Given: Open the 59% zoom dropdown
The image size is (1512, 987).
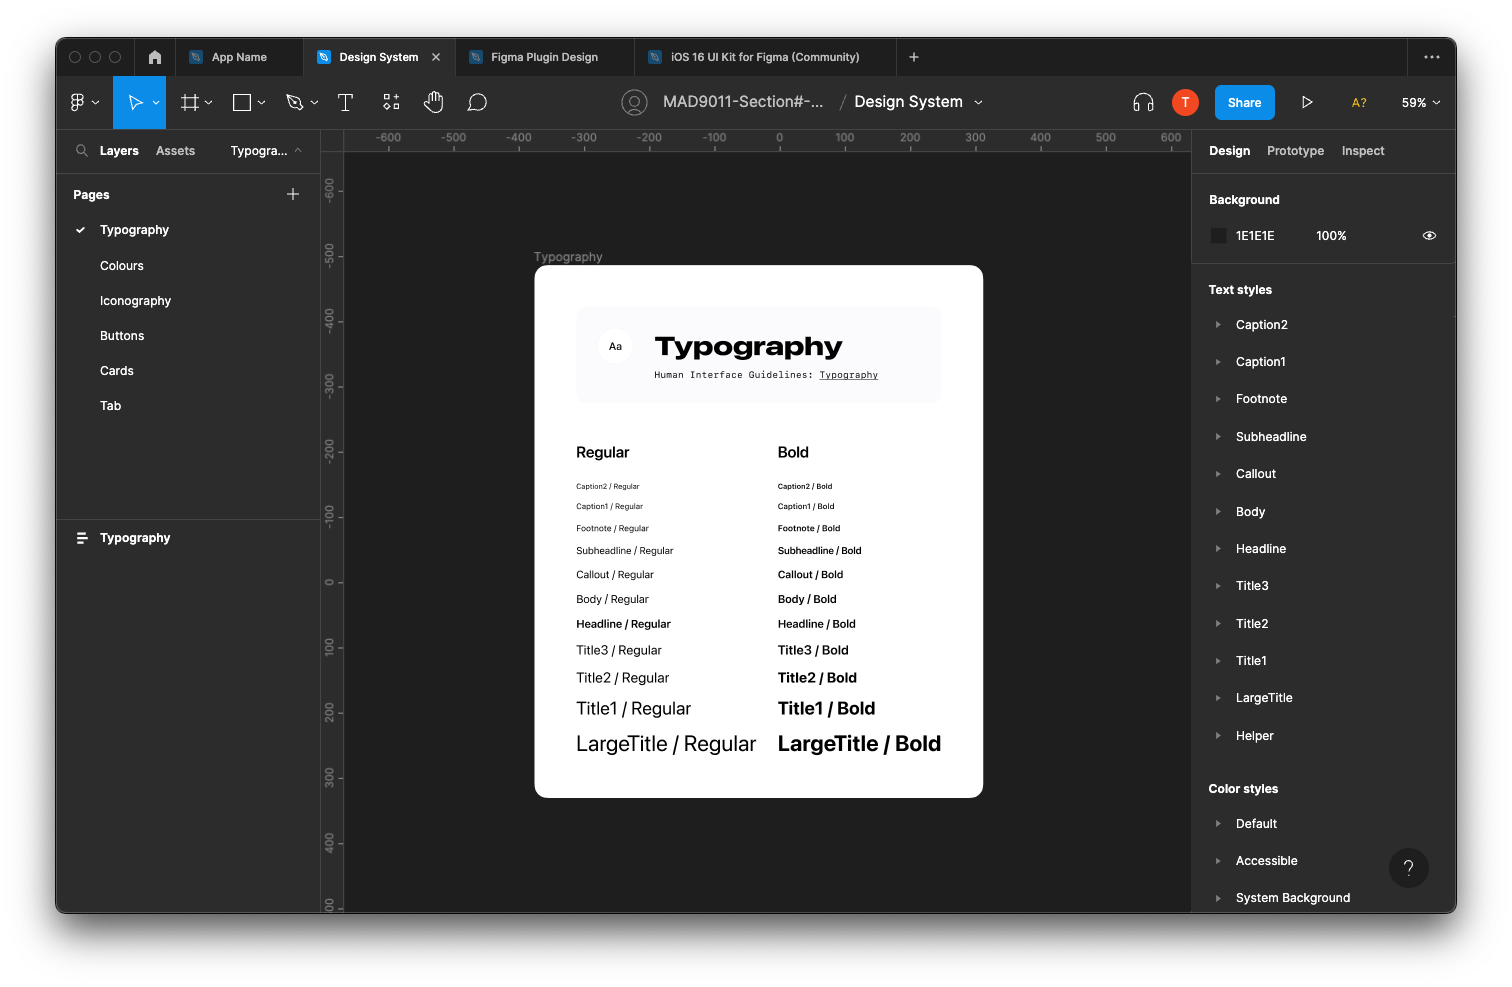Looking at the screenshot, I should 1420,102.
